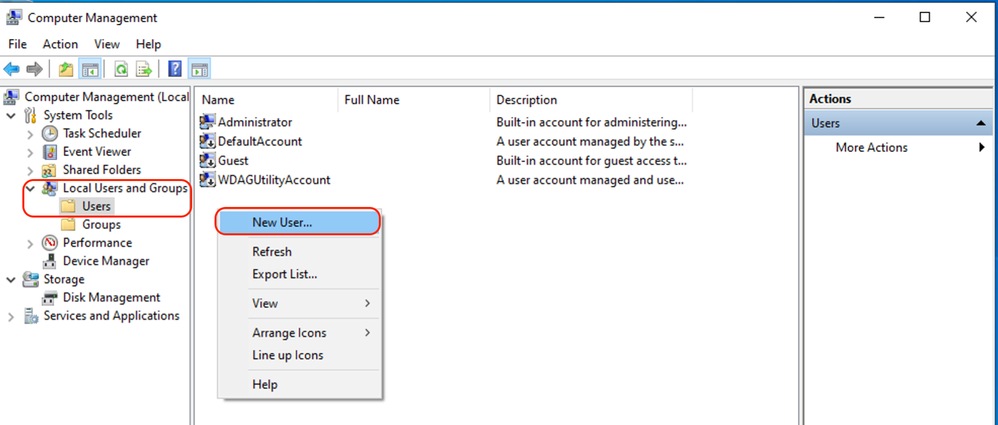Collapse the Local Users and Groups node
Image resolution: width=998 pixels, height=425 pixels.
point(31,188)
